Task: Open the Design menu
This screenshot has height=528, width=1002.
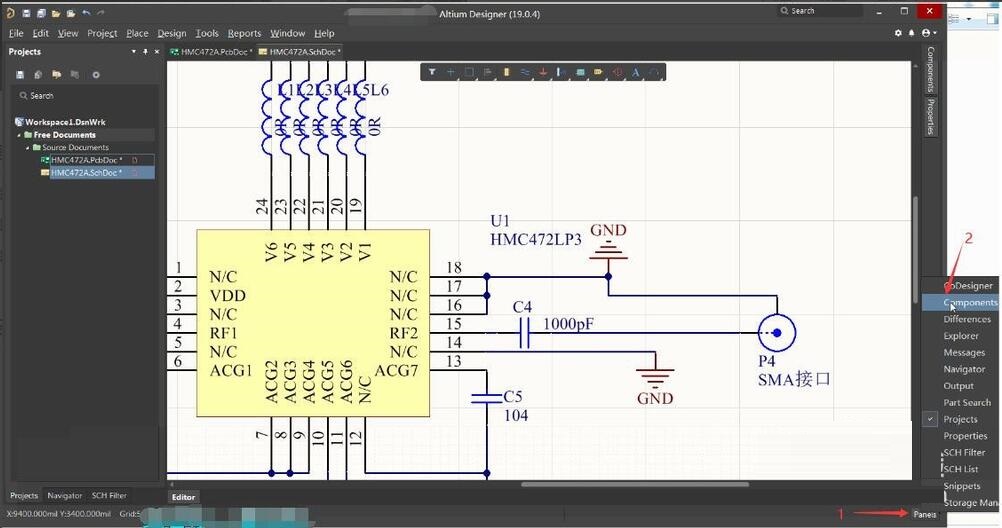Action: [171, 33]
